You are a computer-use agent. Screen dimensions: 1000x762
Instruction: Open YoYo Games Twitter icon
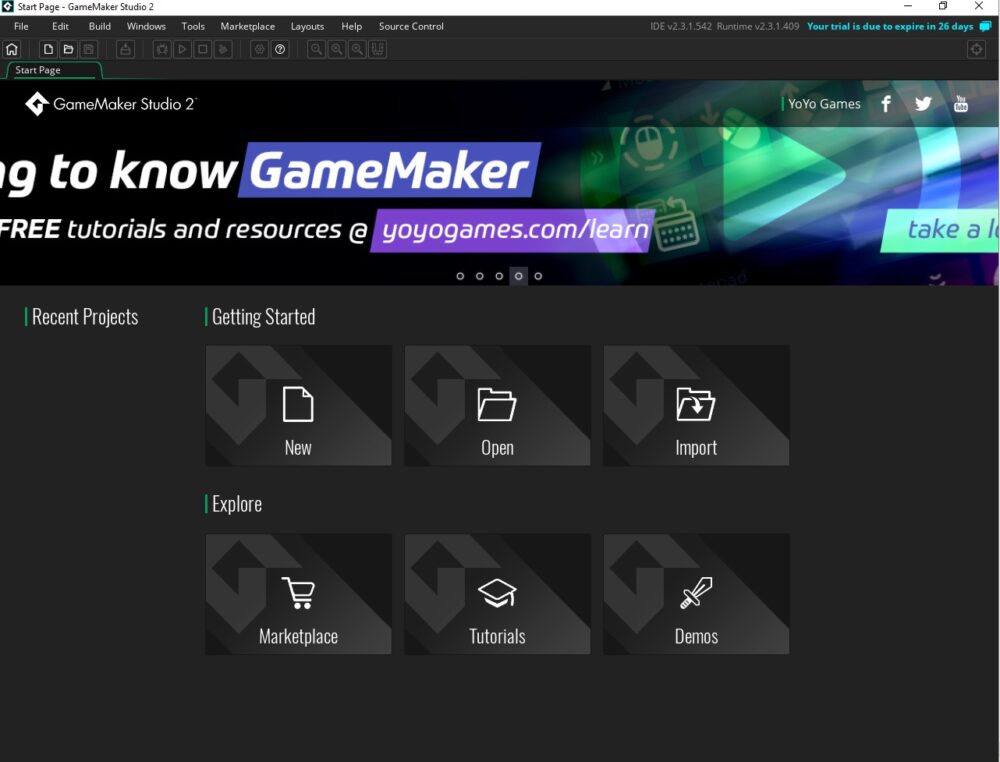[x=923, y=104]
